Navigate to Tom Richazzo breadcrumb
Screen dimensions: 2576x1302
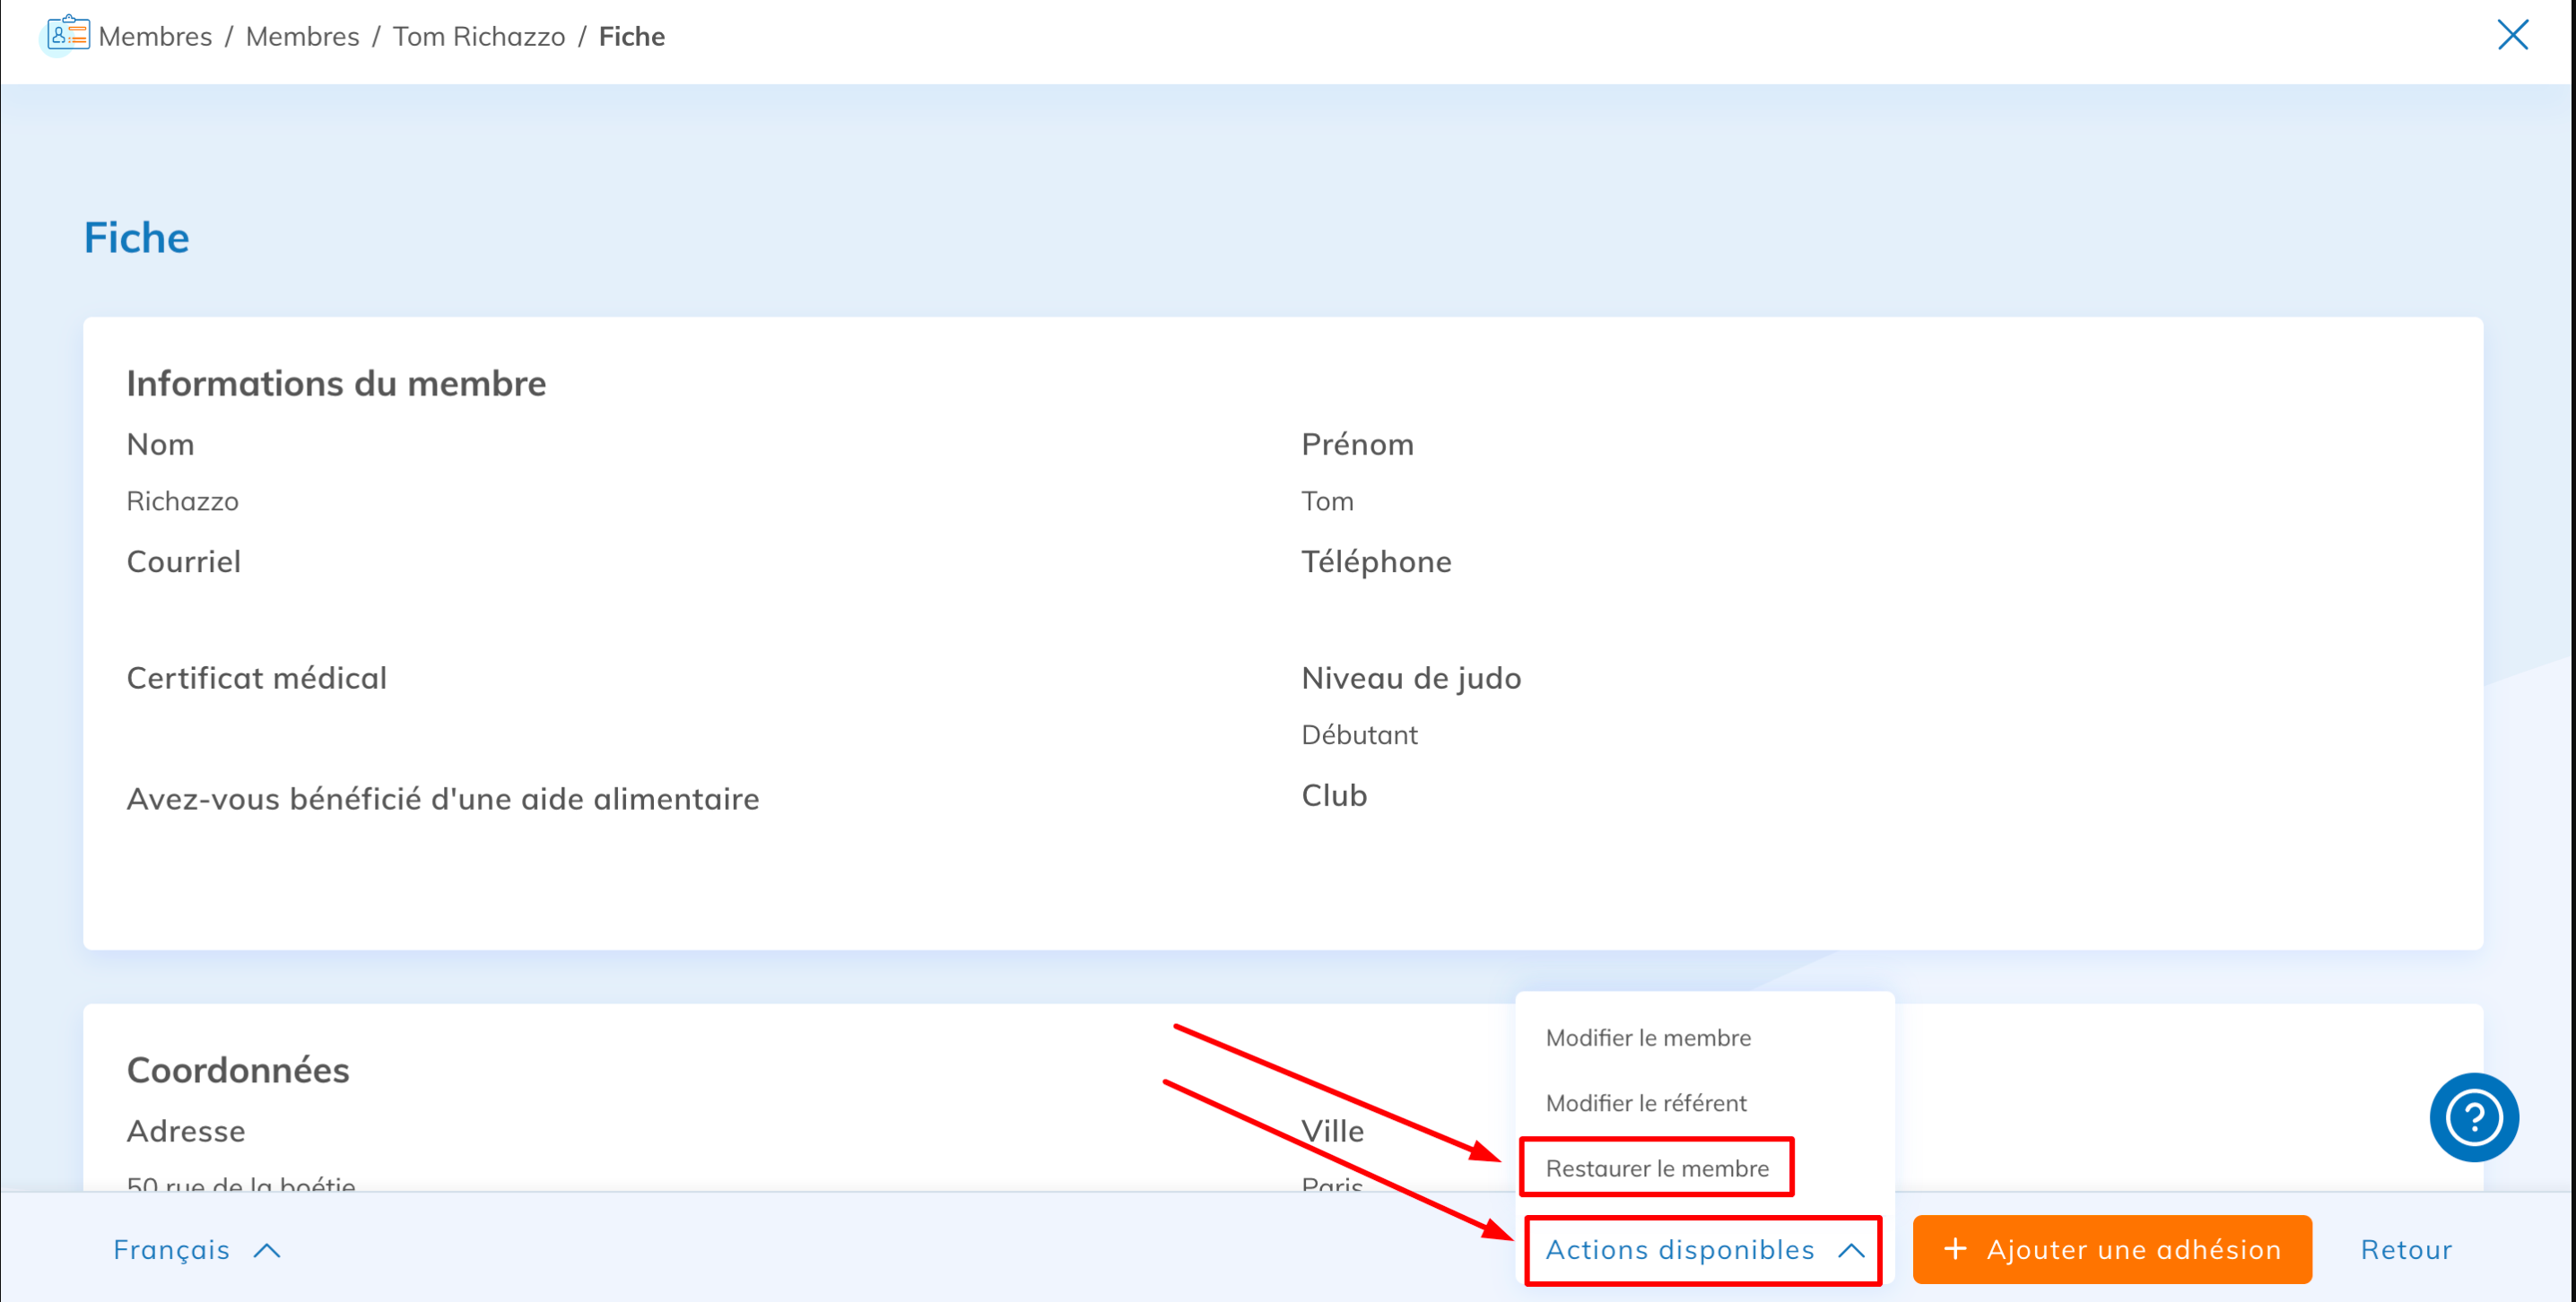[x=478, y=36]
